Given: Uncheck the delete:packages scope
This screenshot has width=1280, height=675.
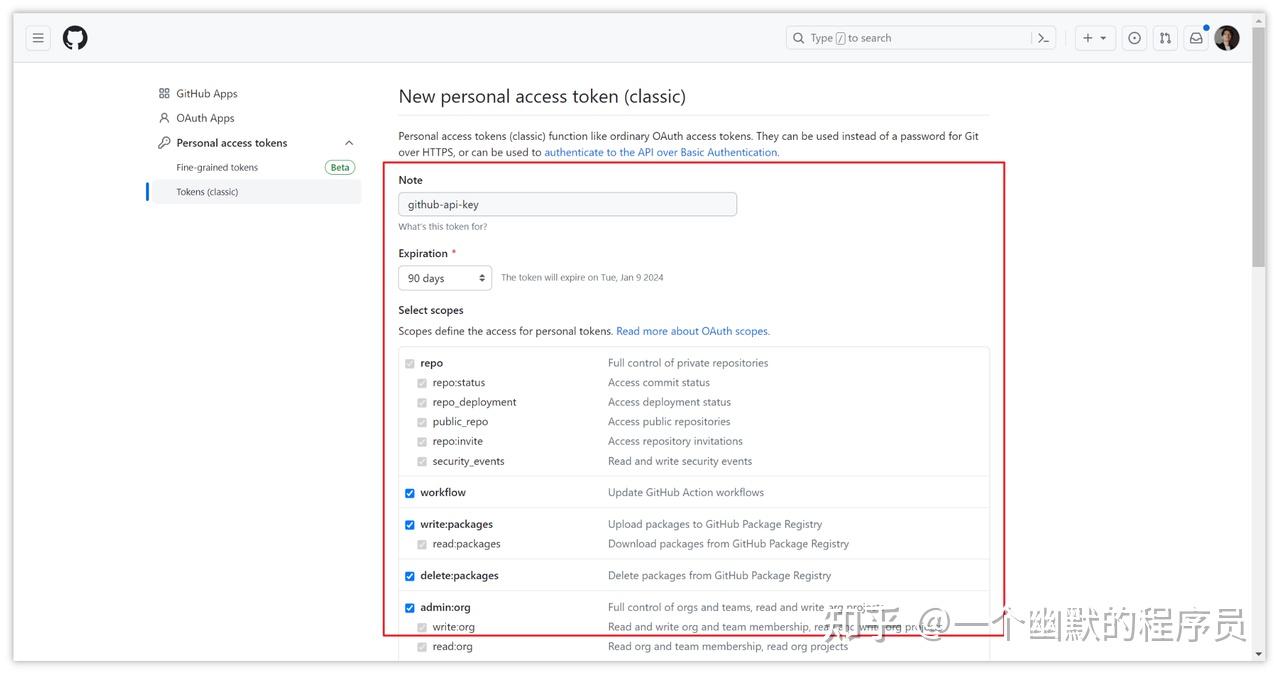Looking at the screenshot, I should click(x=410, y=575).
